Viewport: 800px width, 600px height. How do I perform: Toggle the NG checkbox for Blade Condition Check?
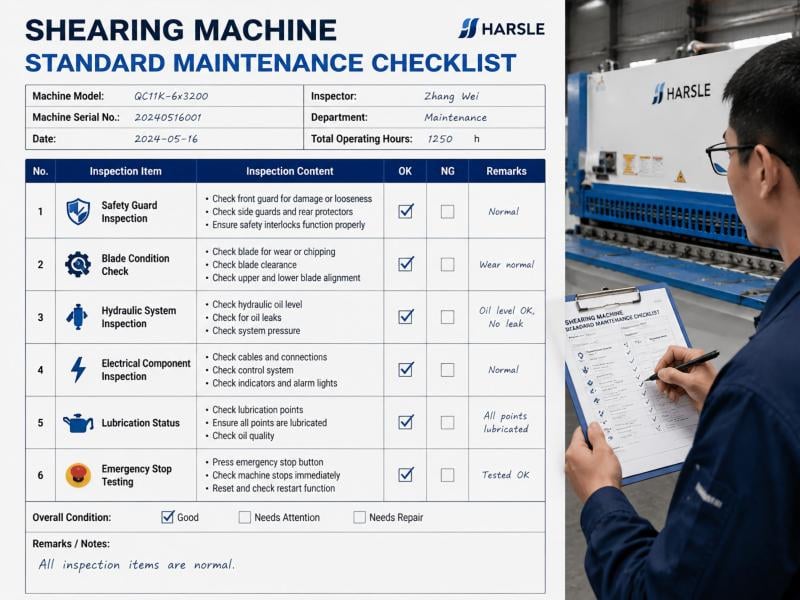coord(447,264)
